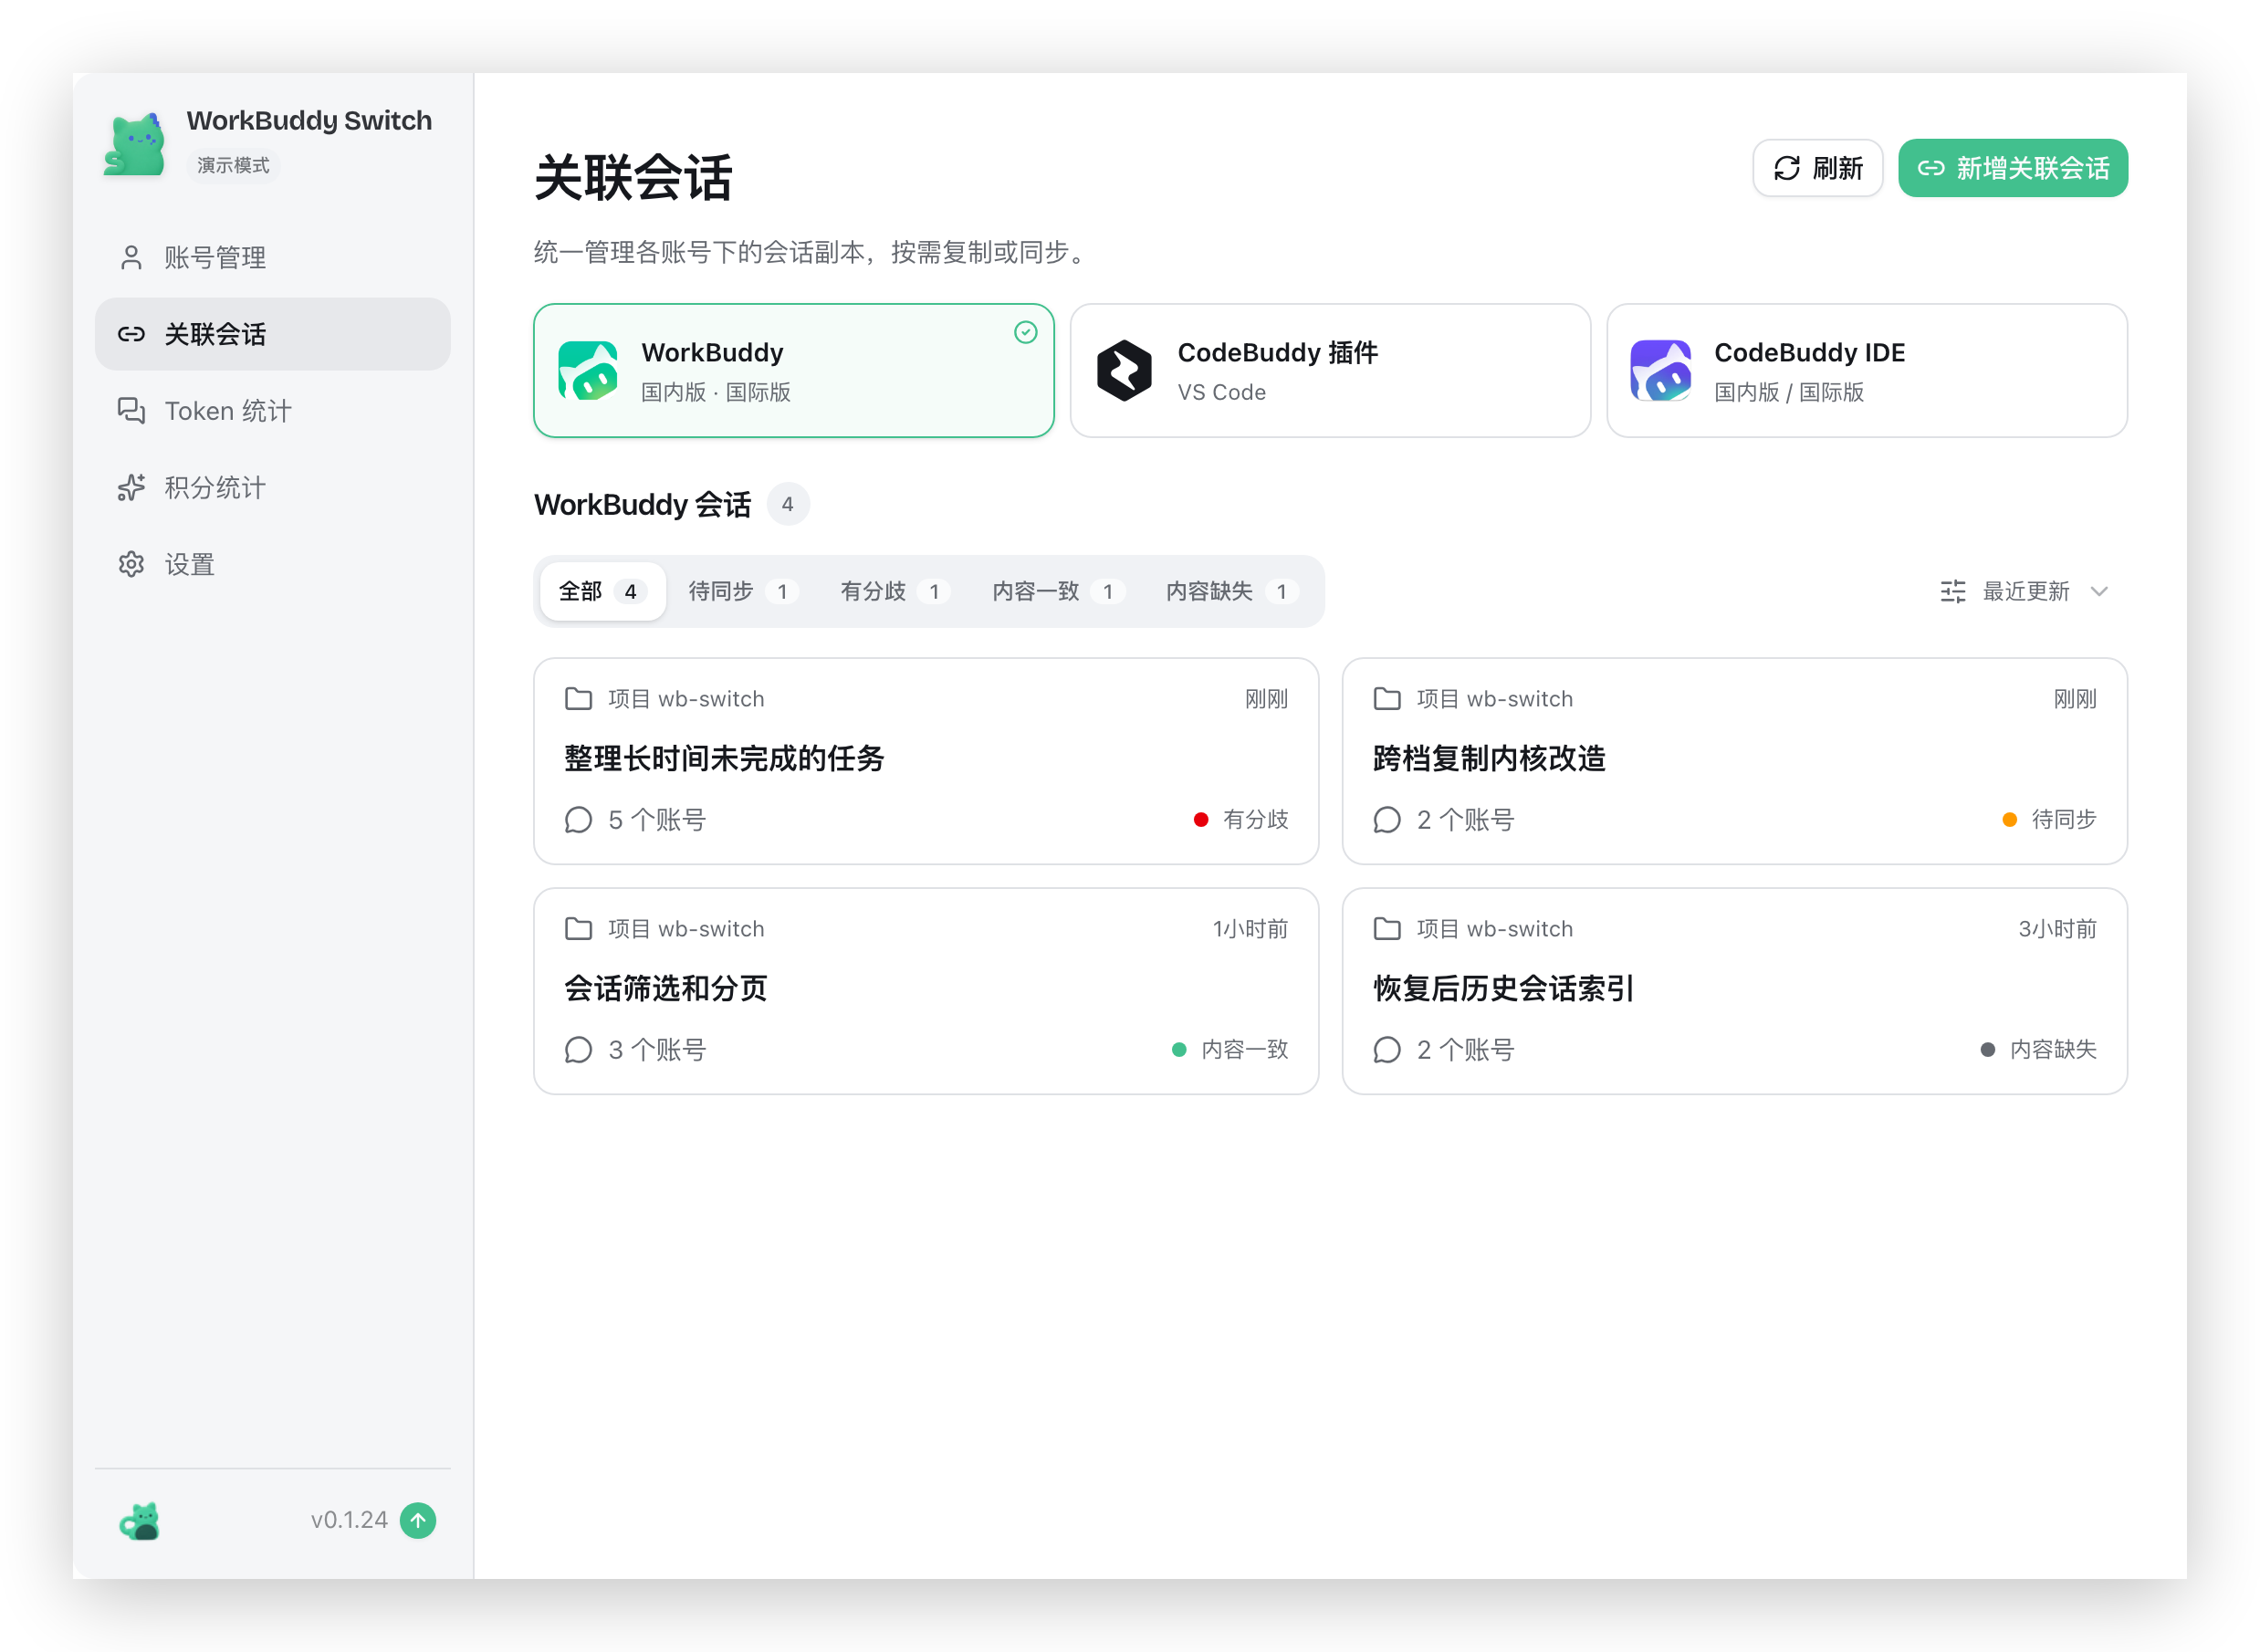
Task: Click folder icon on 跨档复制内核改造 card
Action: pos(1387,698)
